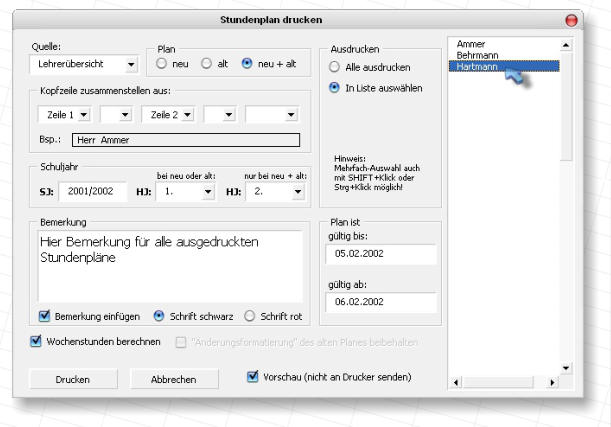Choose 'Alle ausdrucken' option
611x427 pixels.
[x=335, y=67]
